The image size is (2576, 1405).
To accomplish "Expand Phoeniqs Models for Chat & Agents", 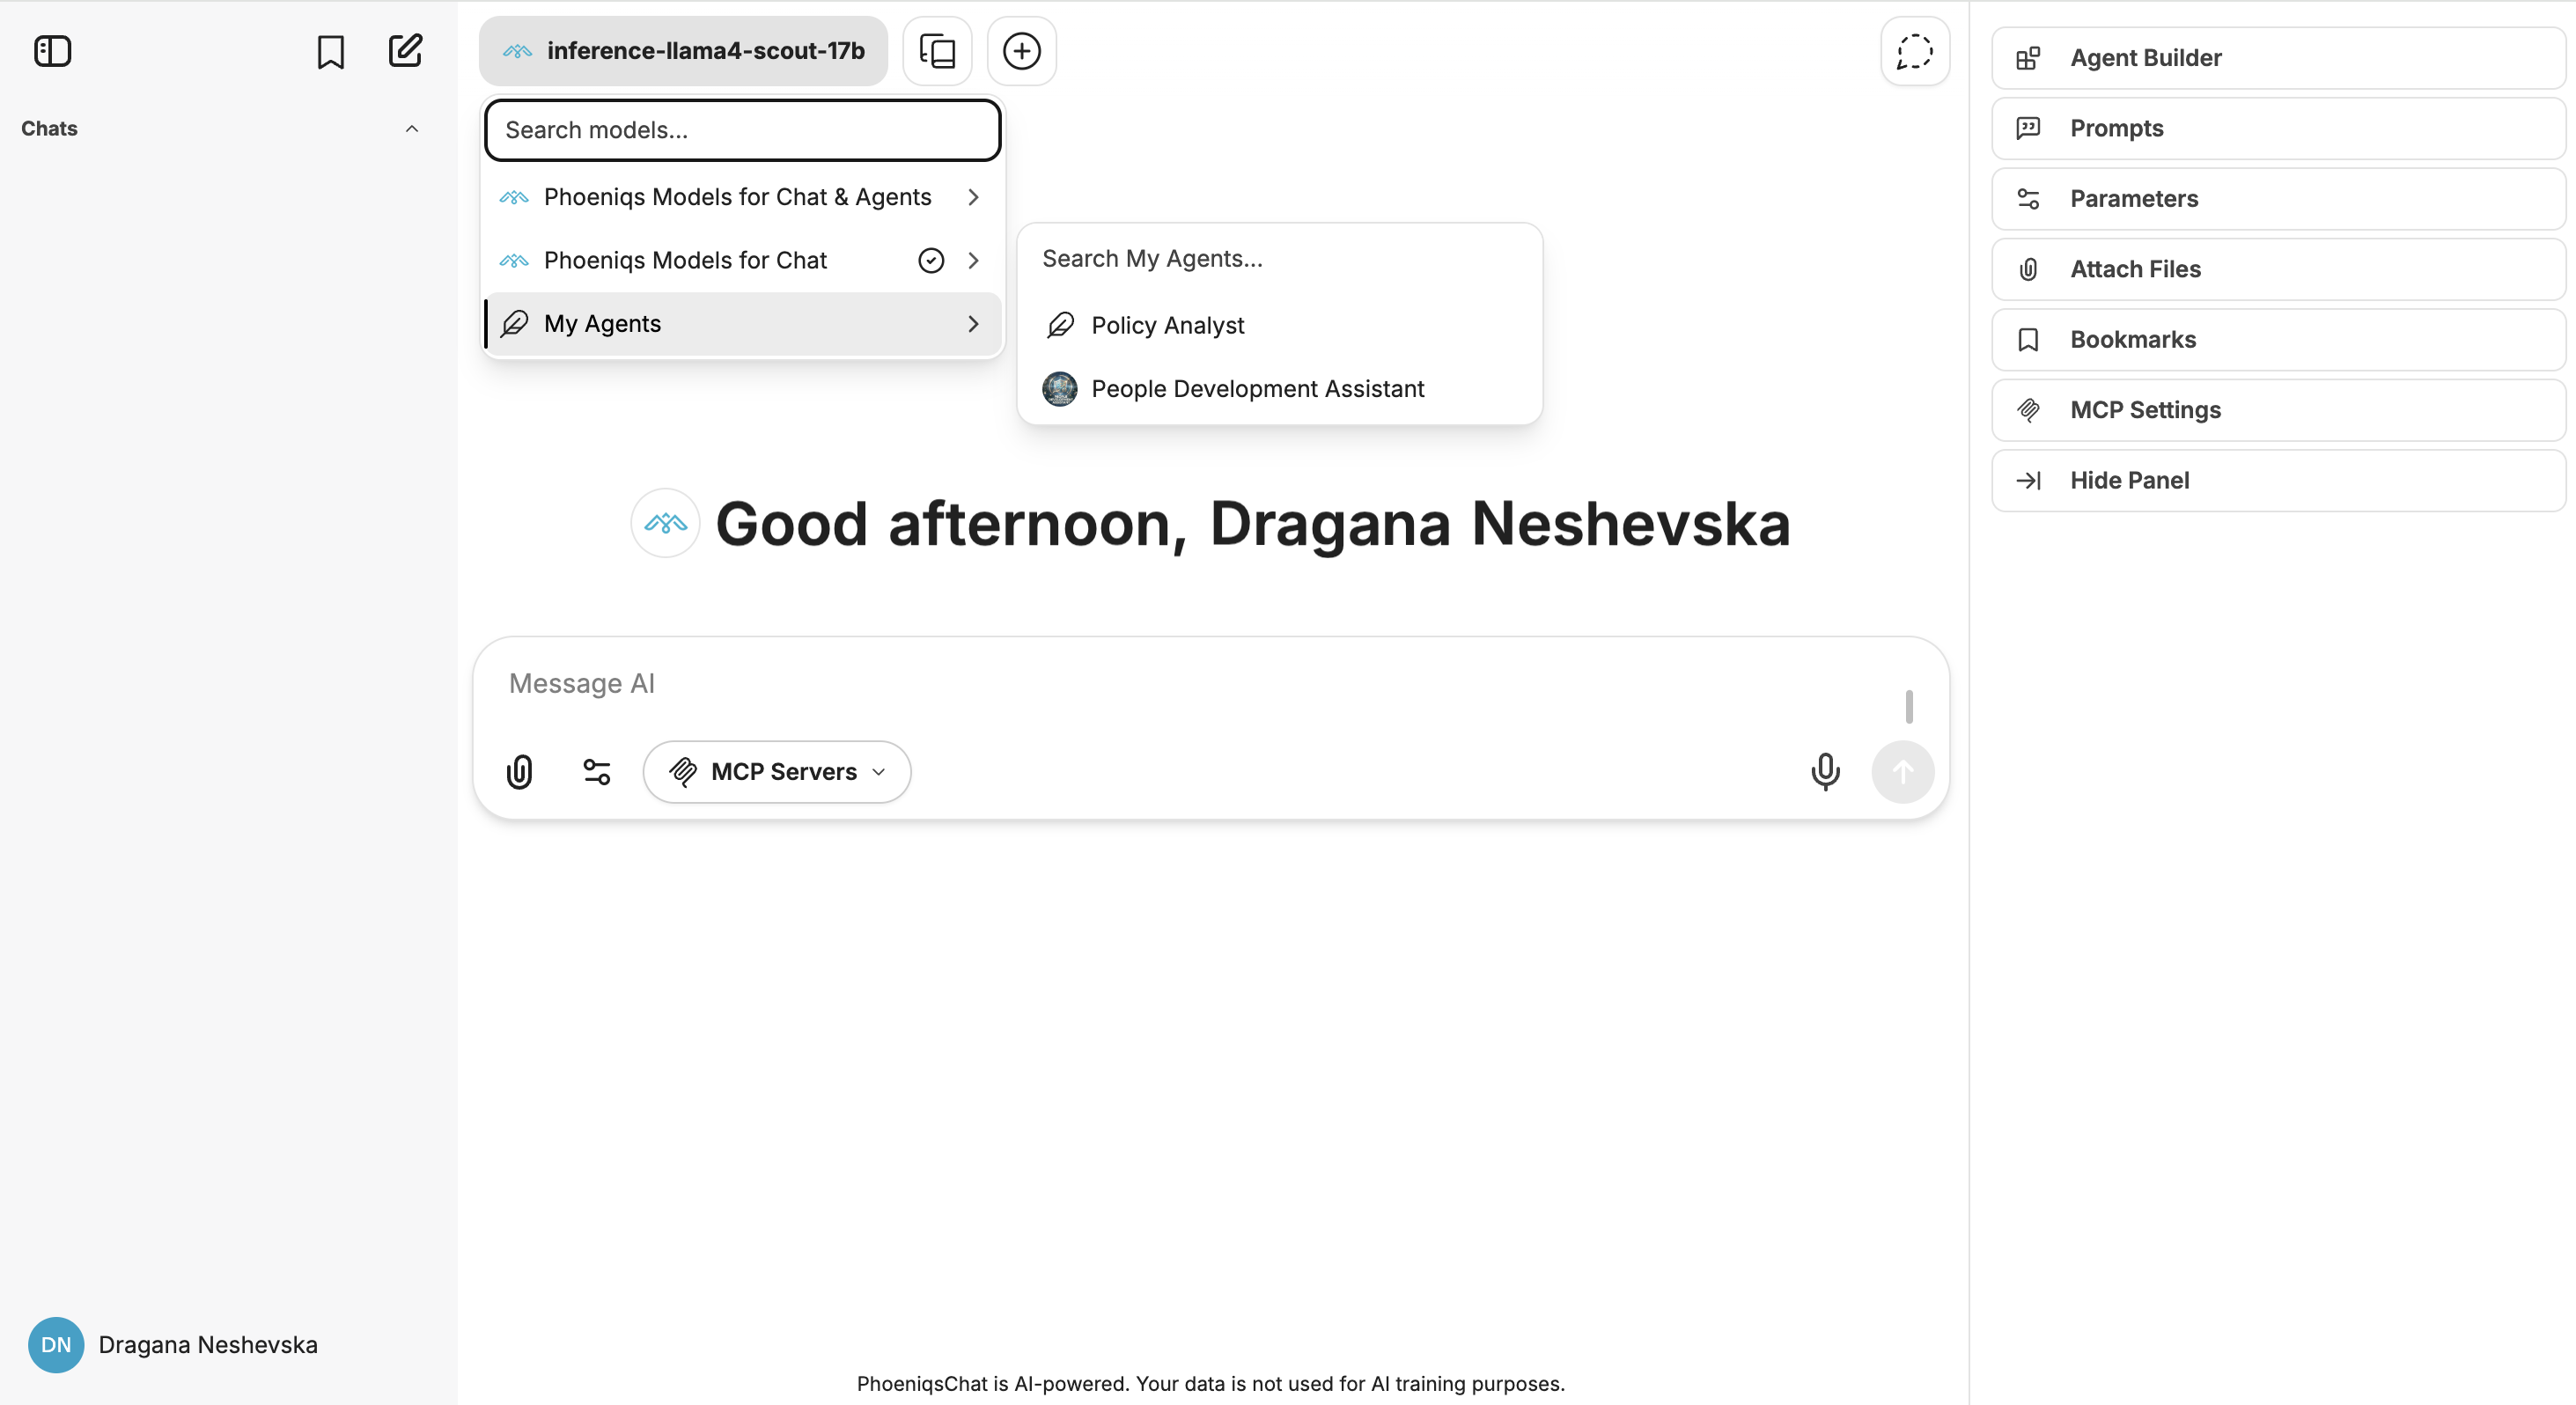I will [x=743, y=197].
